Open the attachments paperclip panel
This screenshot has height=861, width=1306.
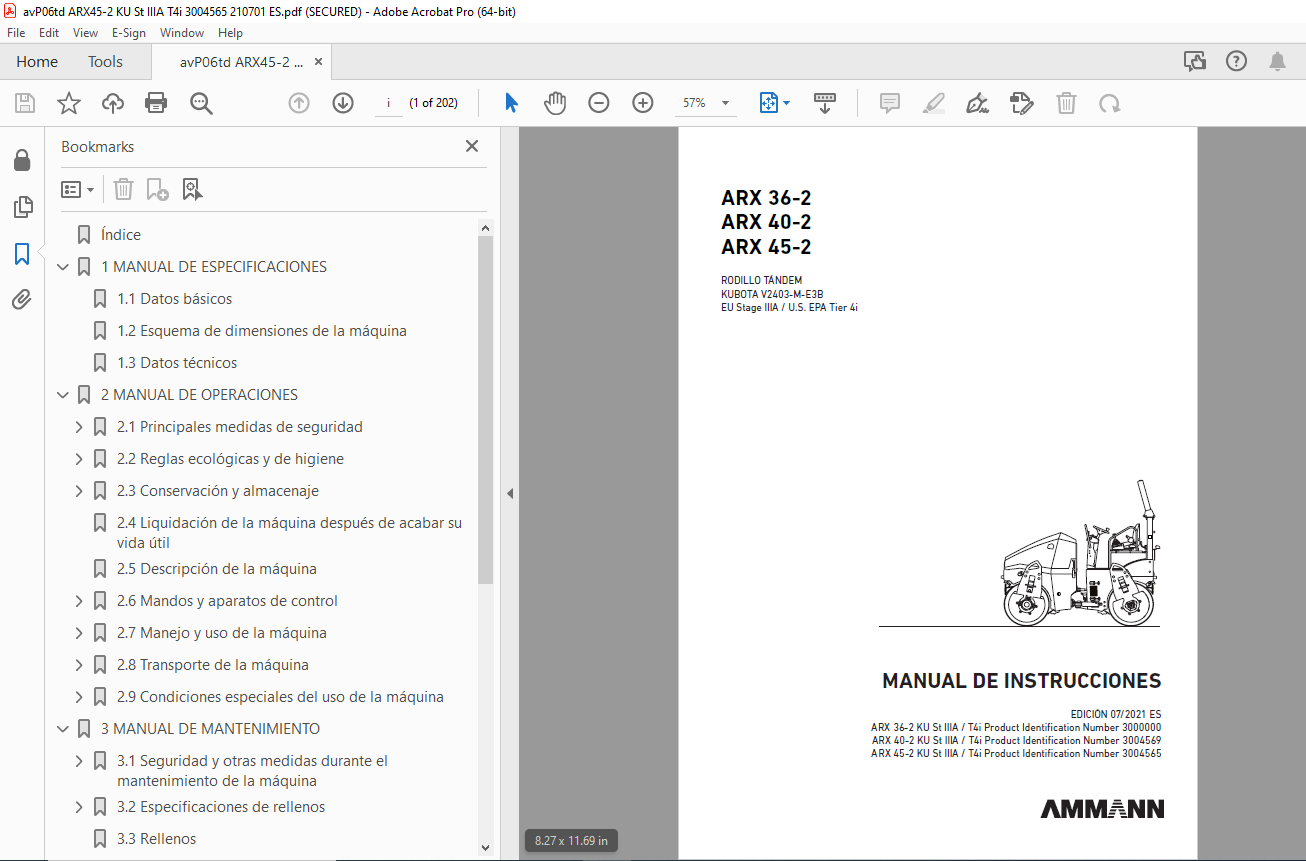[22, 300]
